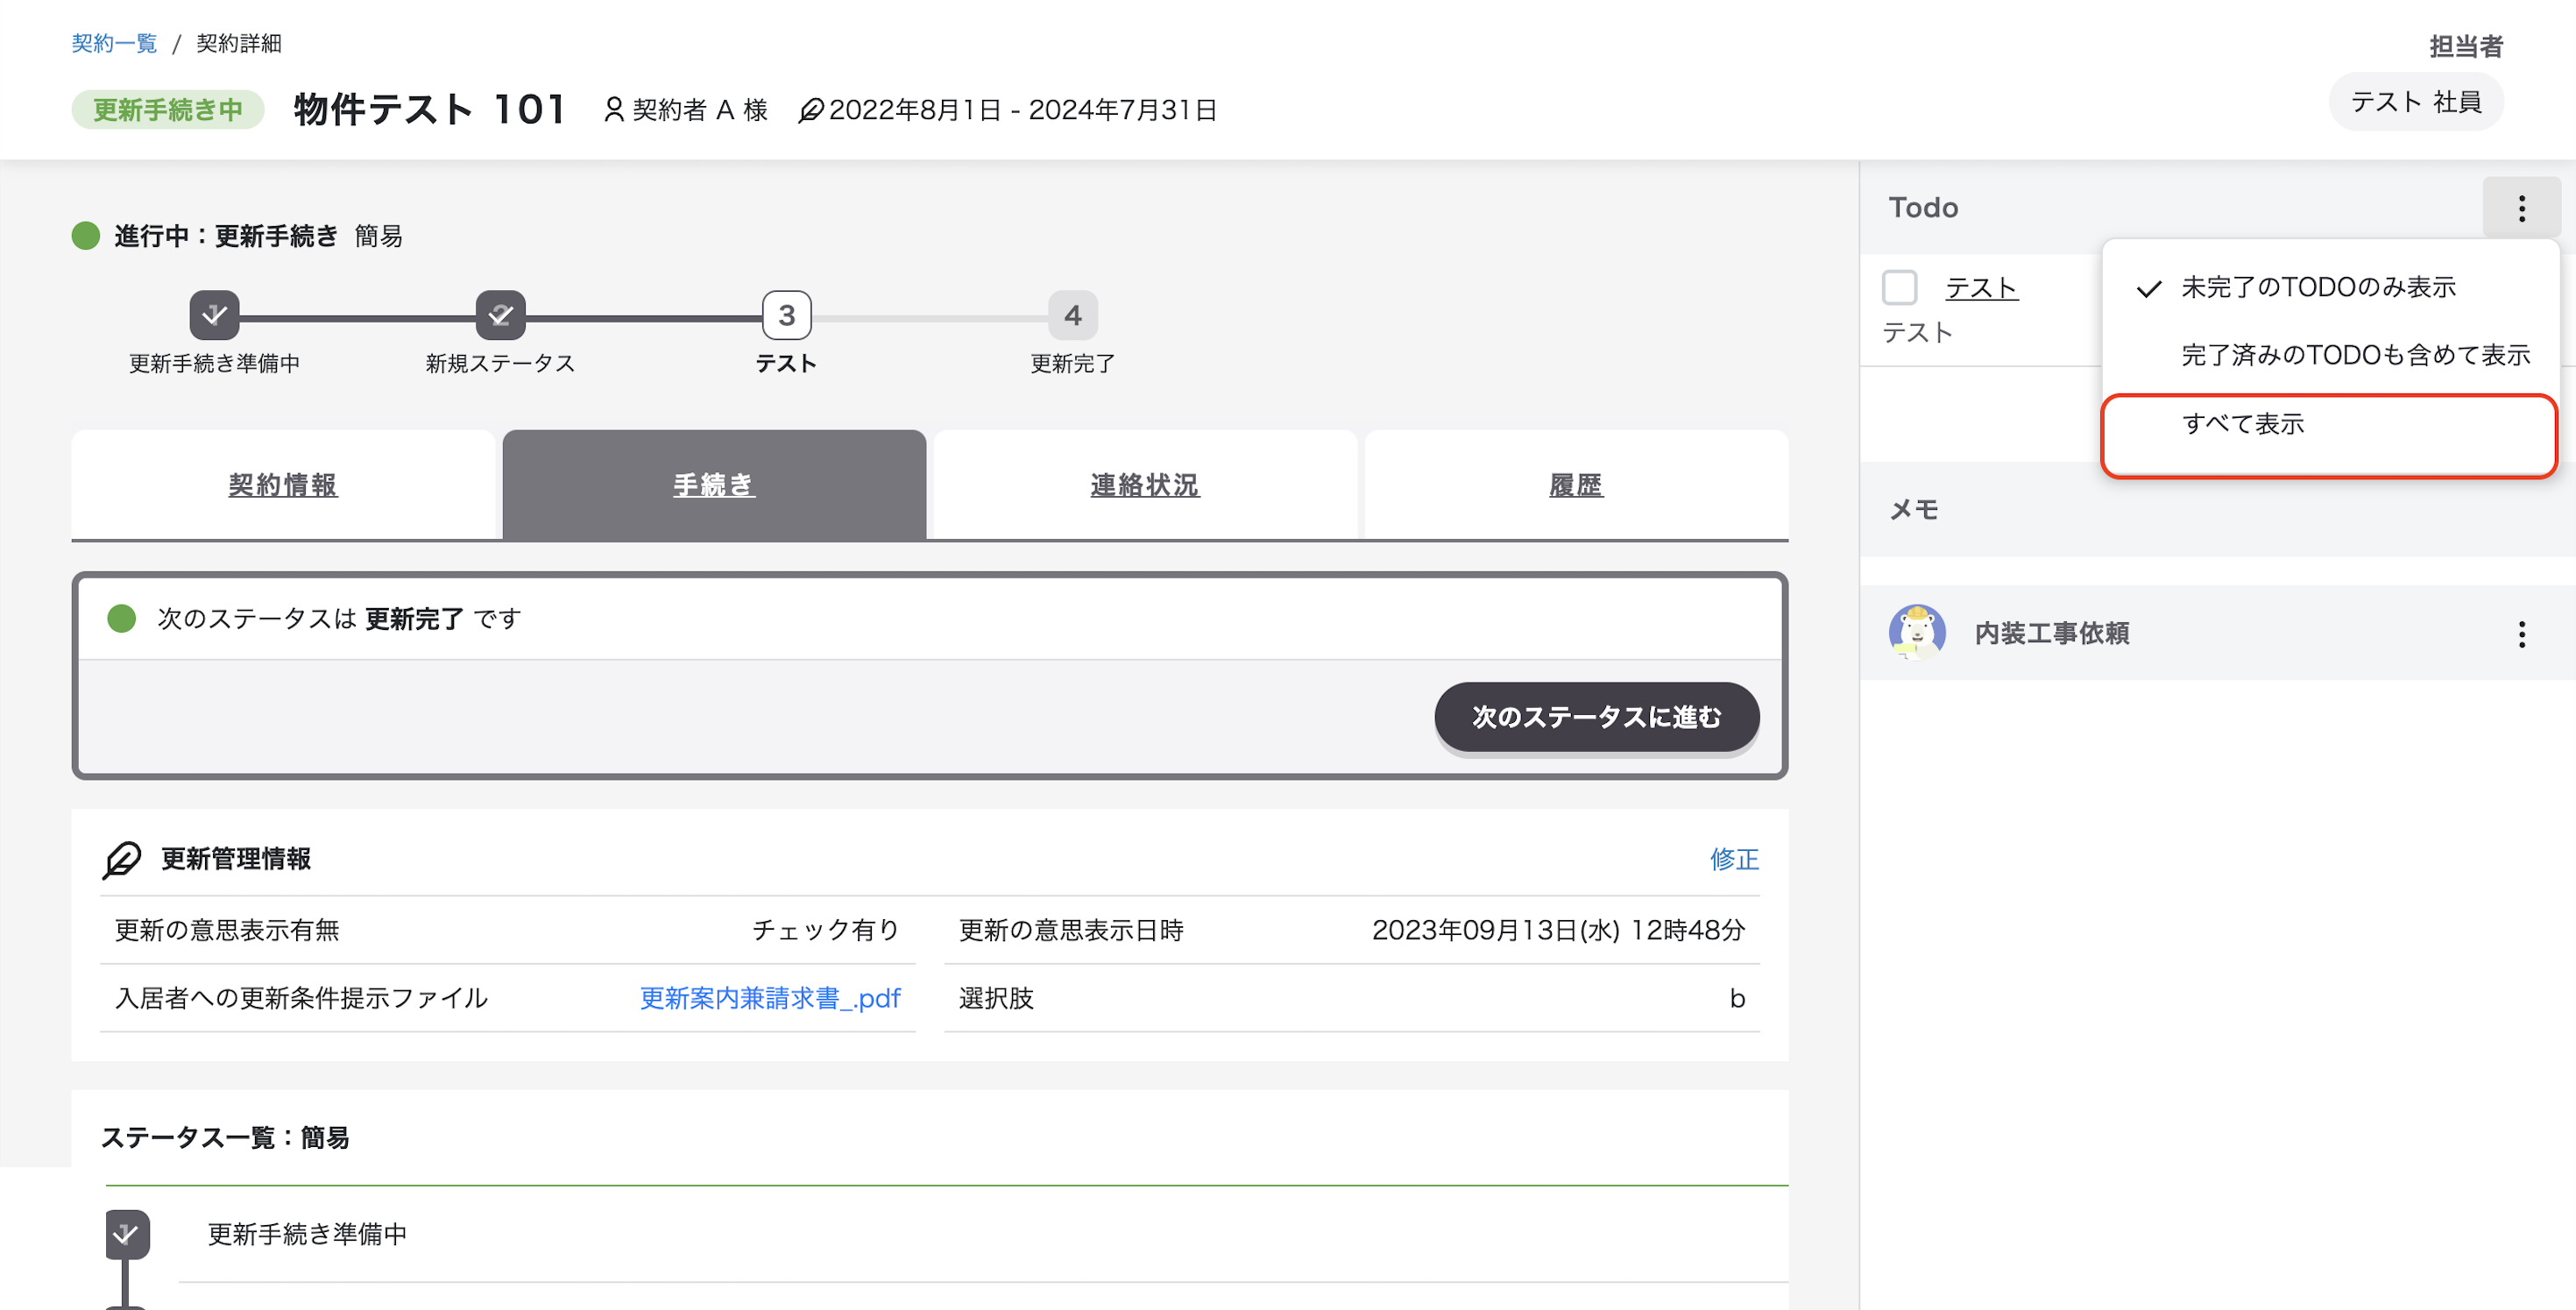Open the 連絡状況 tab
The image size is (2576, 1310).
click(1145, 485)
